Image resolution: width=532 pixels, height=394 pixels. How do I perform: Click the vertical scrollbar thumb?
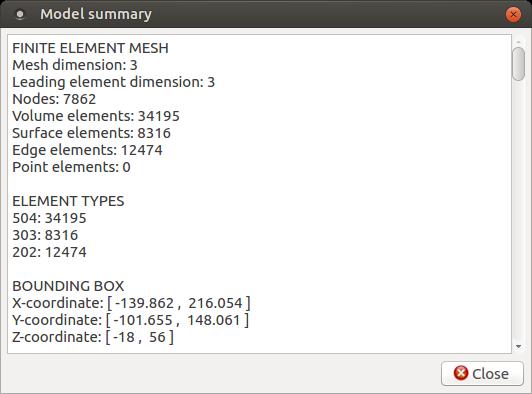[x=518, y=64]
